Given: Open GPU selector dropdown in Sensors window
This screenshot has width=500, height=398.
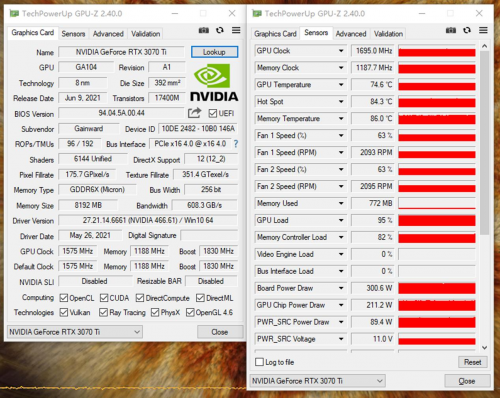Looking at the screenshot, I should (x=318, y=381).
